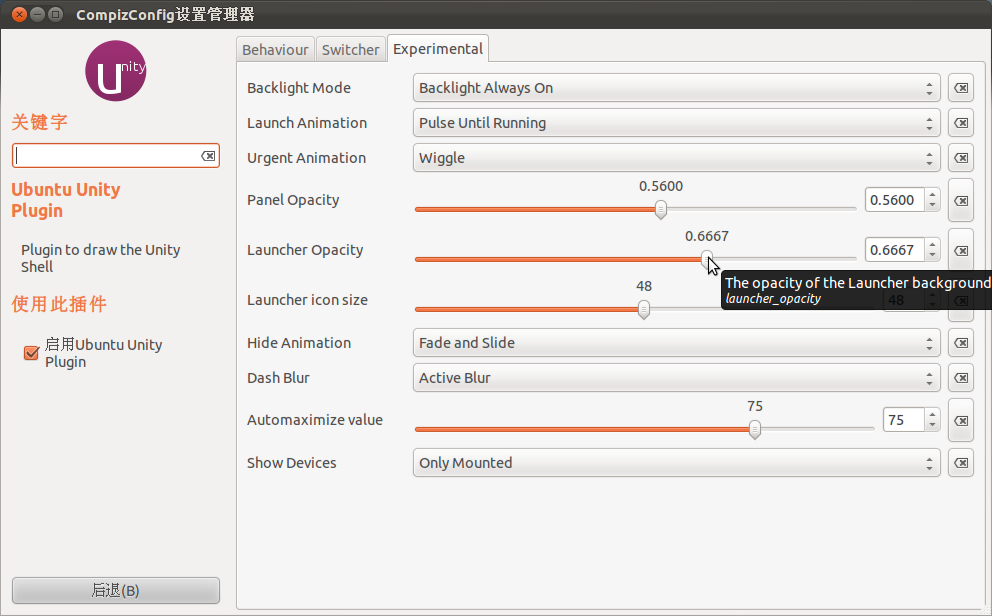The image size is (992, 616).
Task: Expand the Dash Blur combo box
Action: click(x=676, y=378)
